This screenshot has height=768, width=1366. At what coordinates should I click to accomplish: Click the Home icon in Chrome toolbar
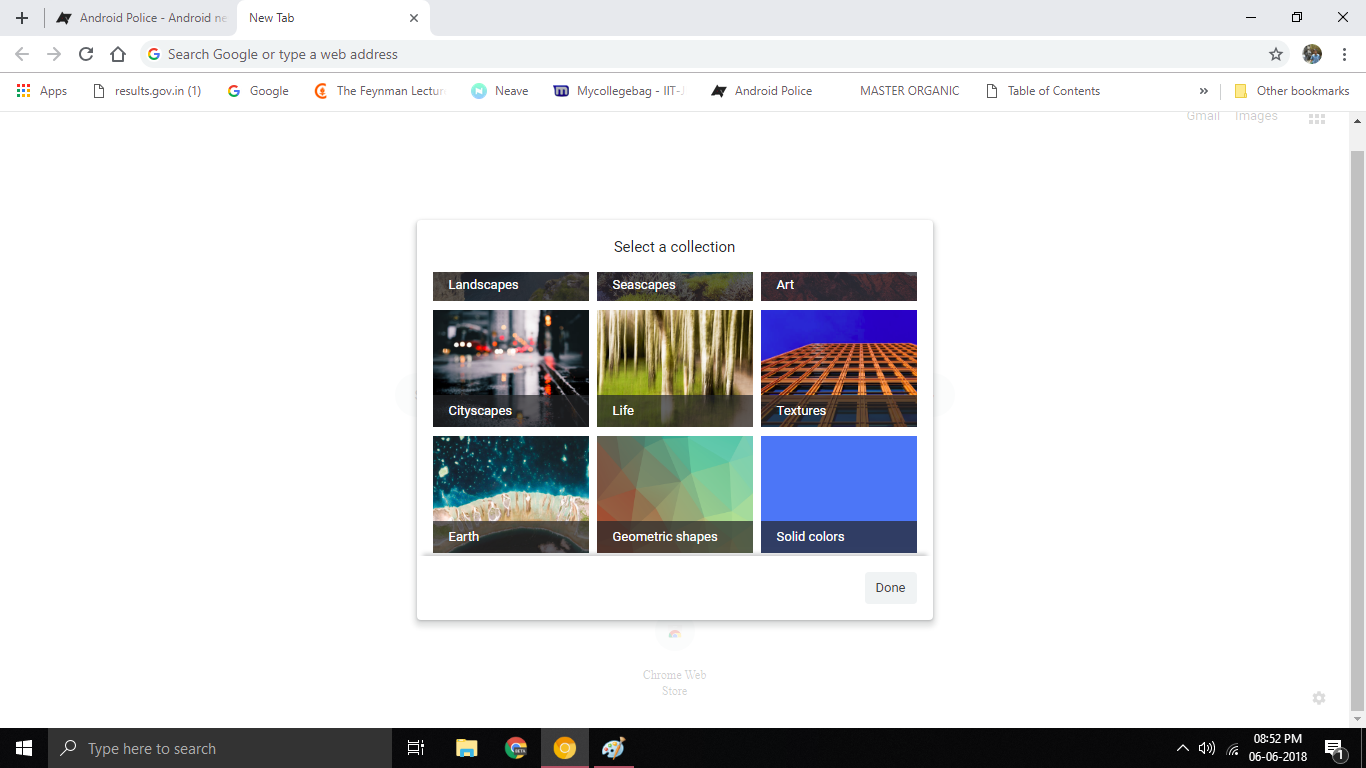click(116, 54)
